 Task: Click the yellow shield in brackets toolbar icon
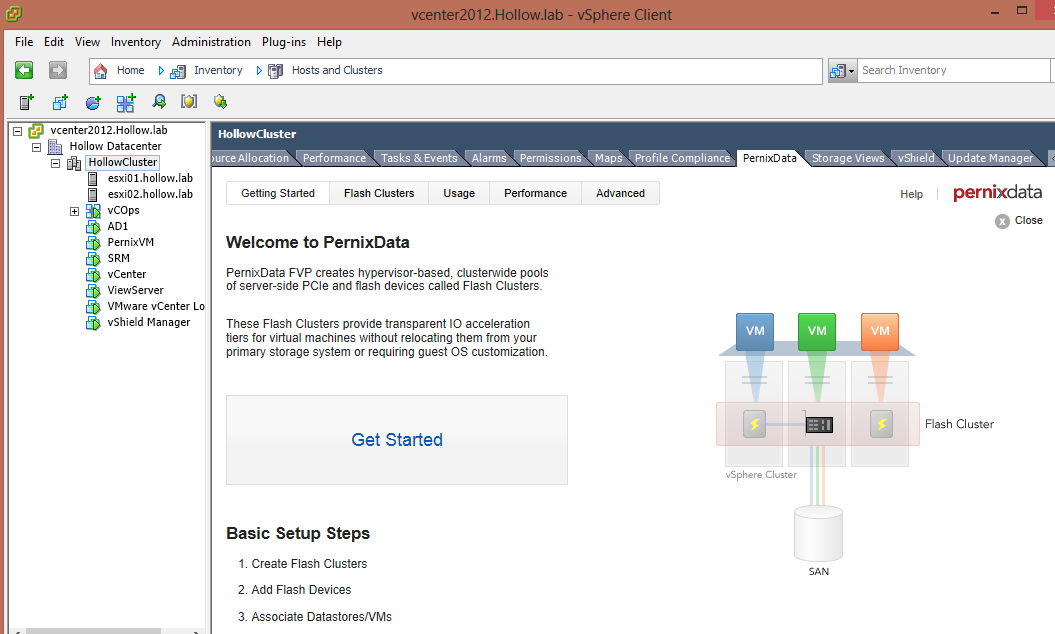[189, 102]
